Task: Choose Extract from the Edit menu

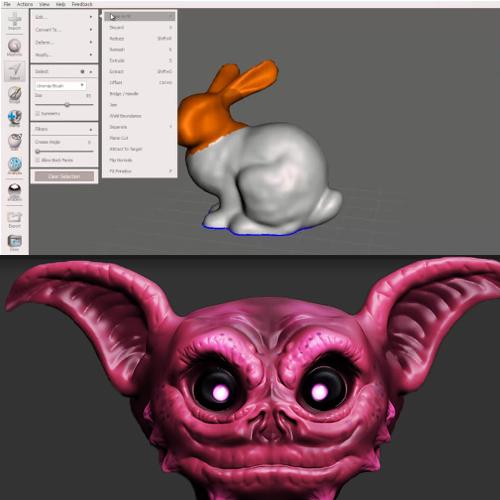Action: click(140, 71)
